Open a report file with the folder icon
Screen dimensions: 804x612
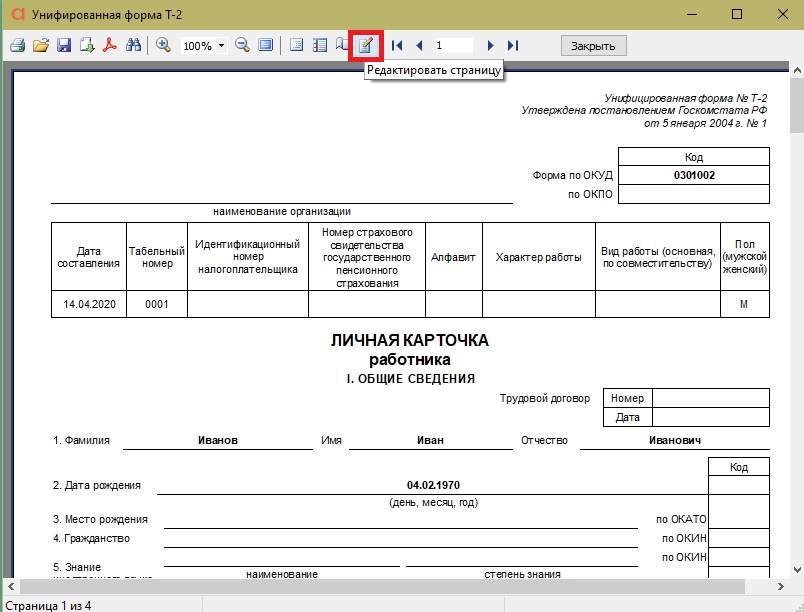point(41,45)
